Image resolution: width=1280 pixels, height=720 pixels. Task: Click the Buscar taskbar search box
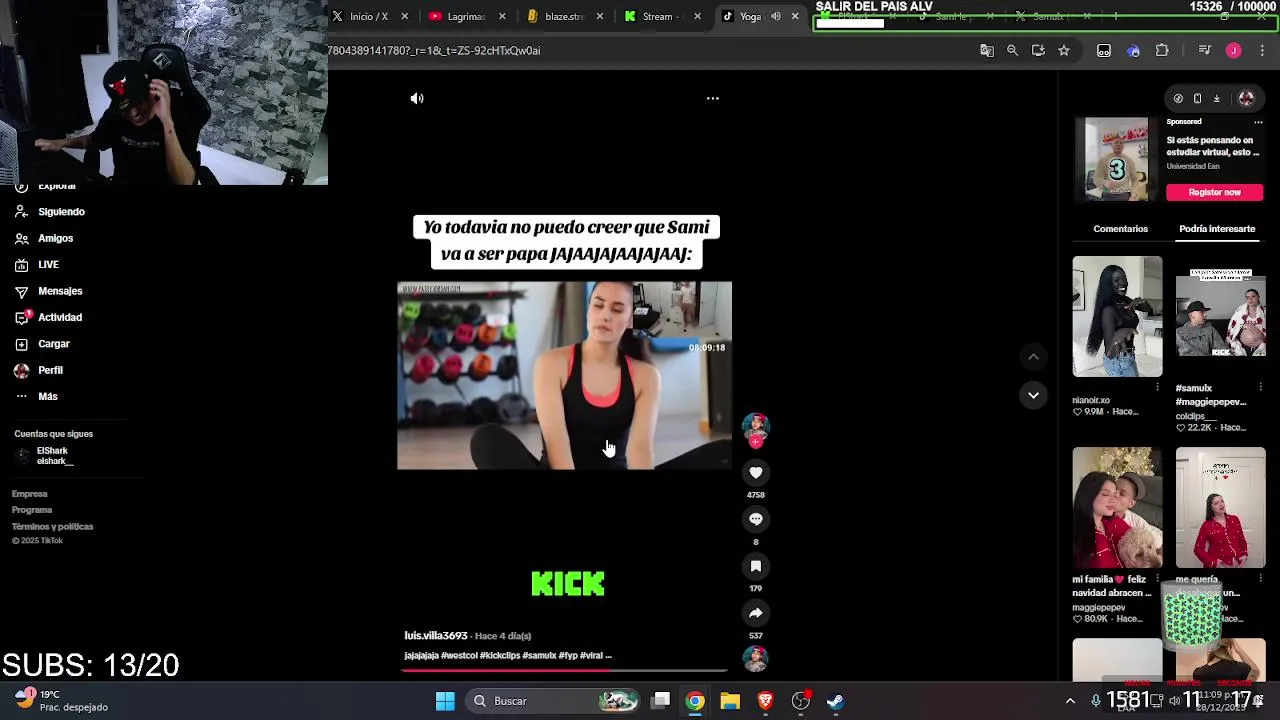click(x=553, y=701)
